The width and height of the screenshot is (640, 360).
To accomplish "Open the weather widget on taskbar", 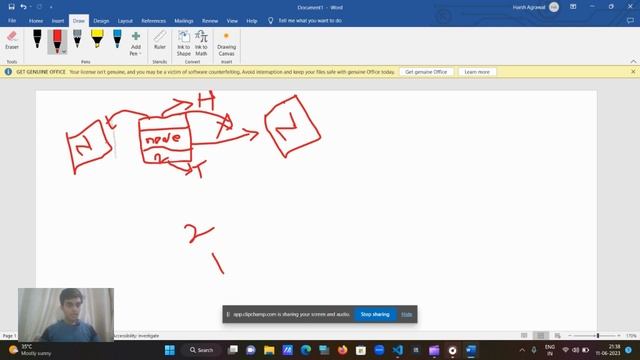I will coord(31,350).
